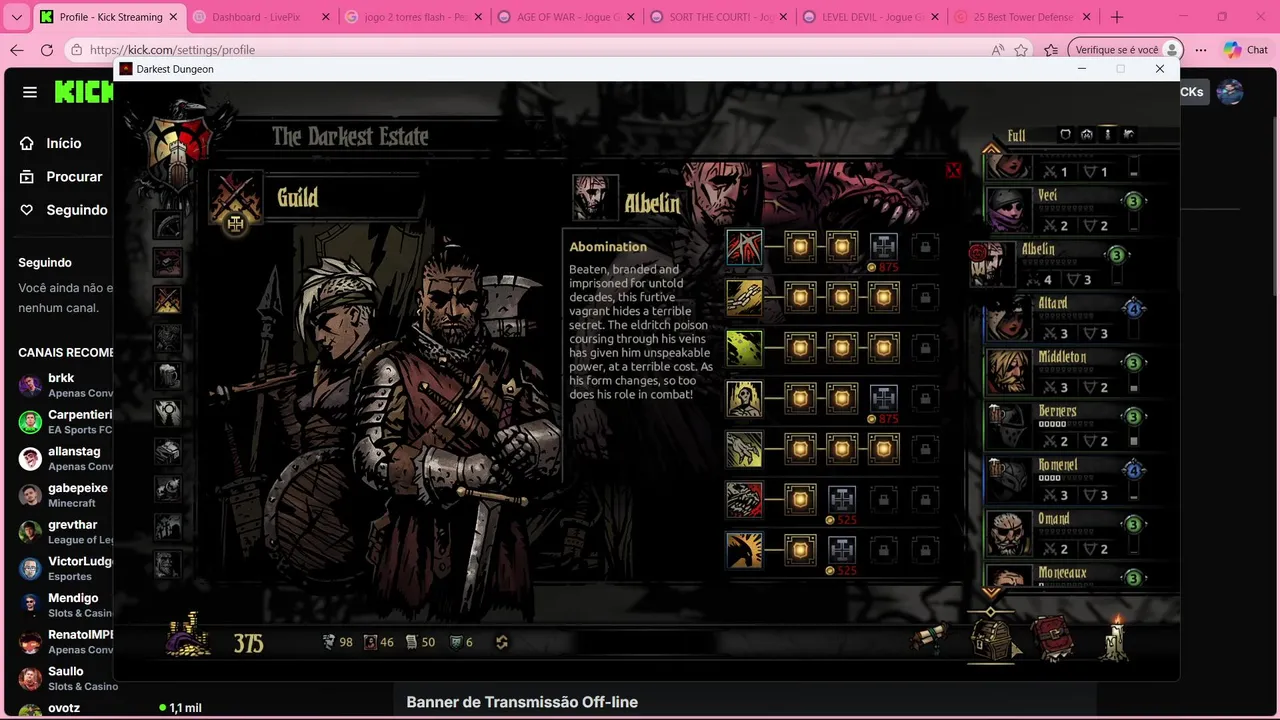Buy the 875 upgrade on the haloed figure skill

(x=883, y=398)
